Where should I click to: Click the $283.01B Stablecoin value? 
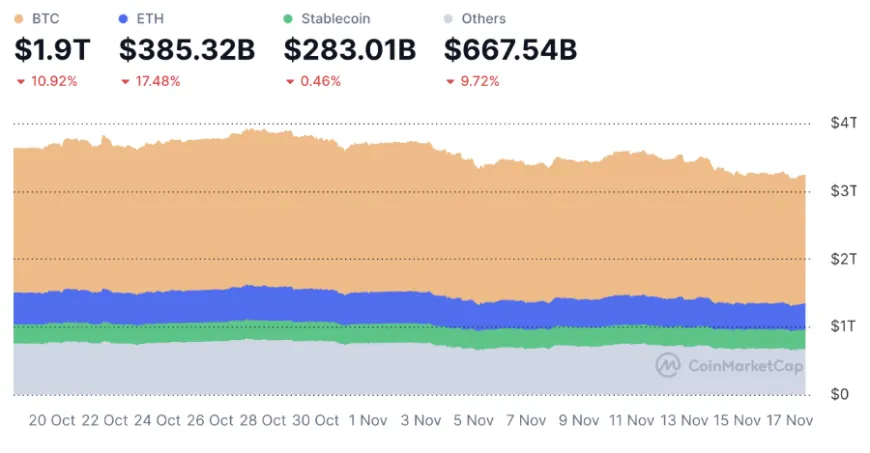pos(350,49)
